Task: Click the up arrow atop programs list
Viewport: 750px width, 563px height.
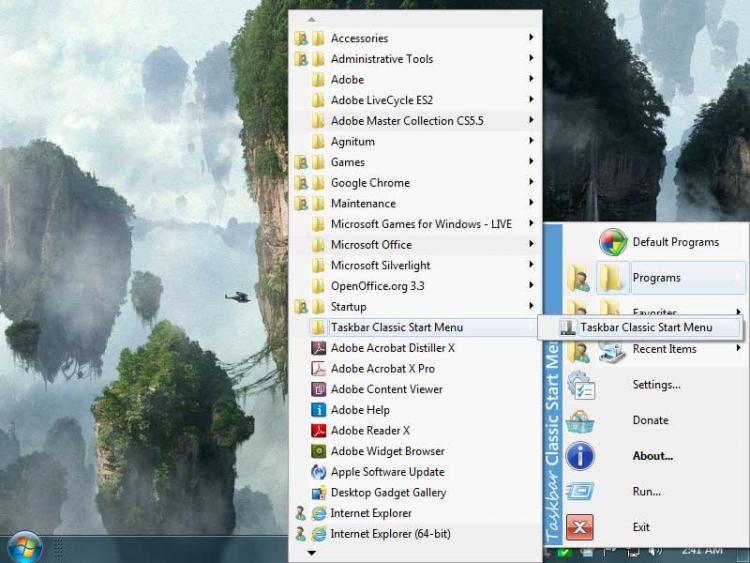Action: tap(311, 20)
